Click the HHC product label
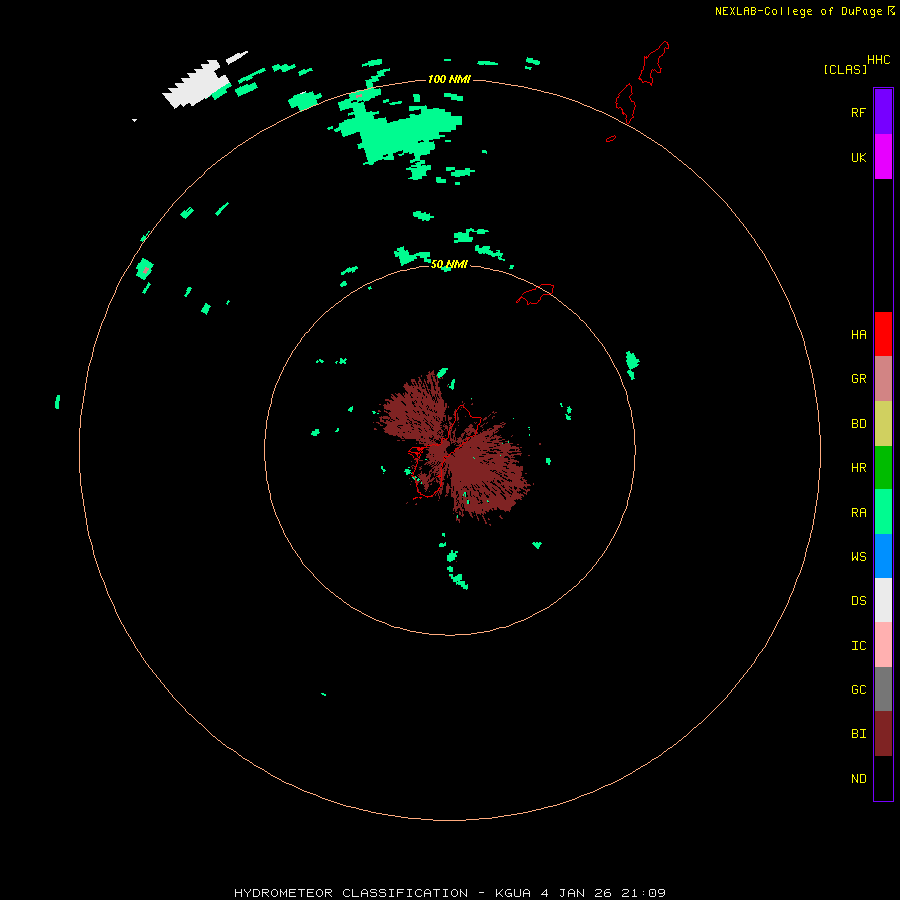The height and width of the screenshot is (900, 900). [878, 60]
